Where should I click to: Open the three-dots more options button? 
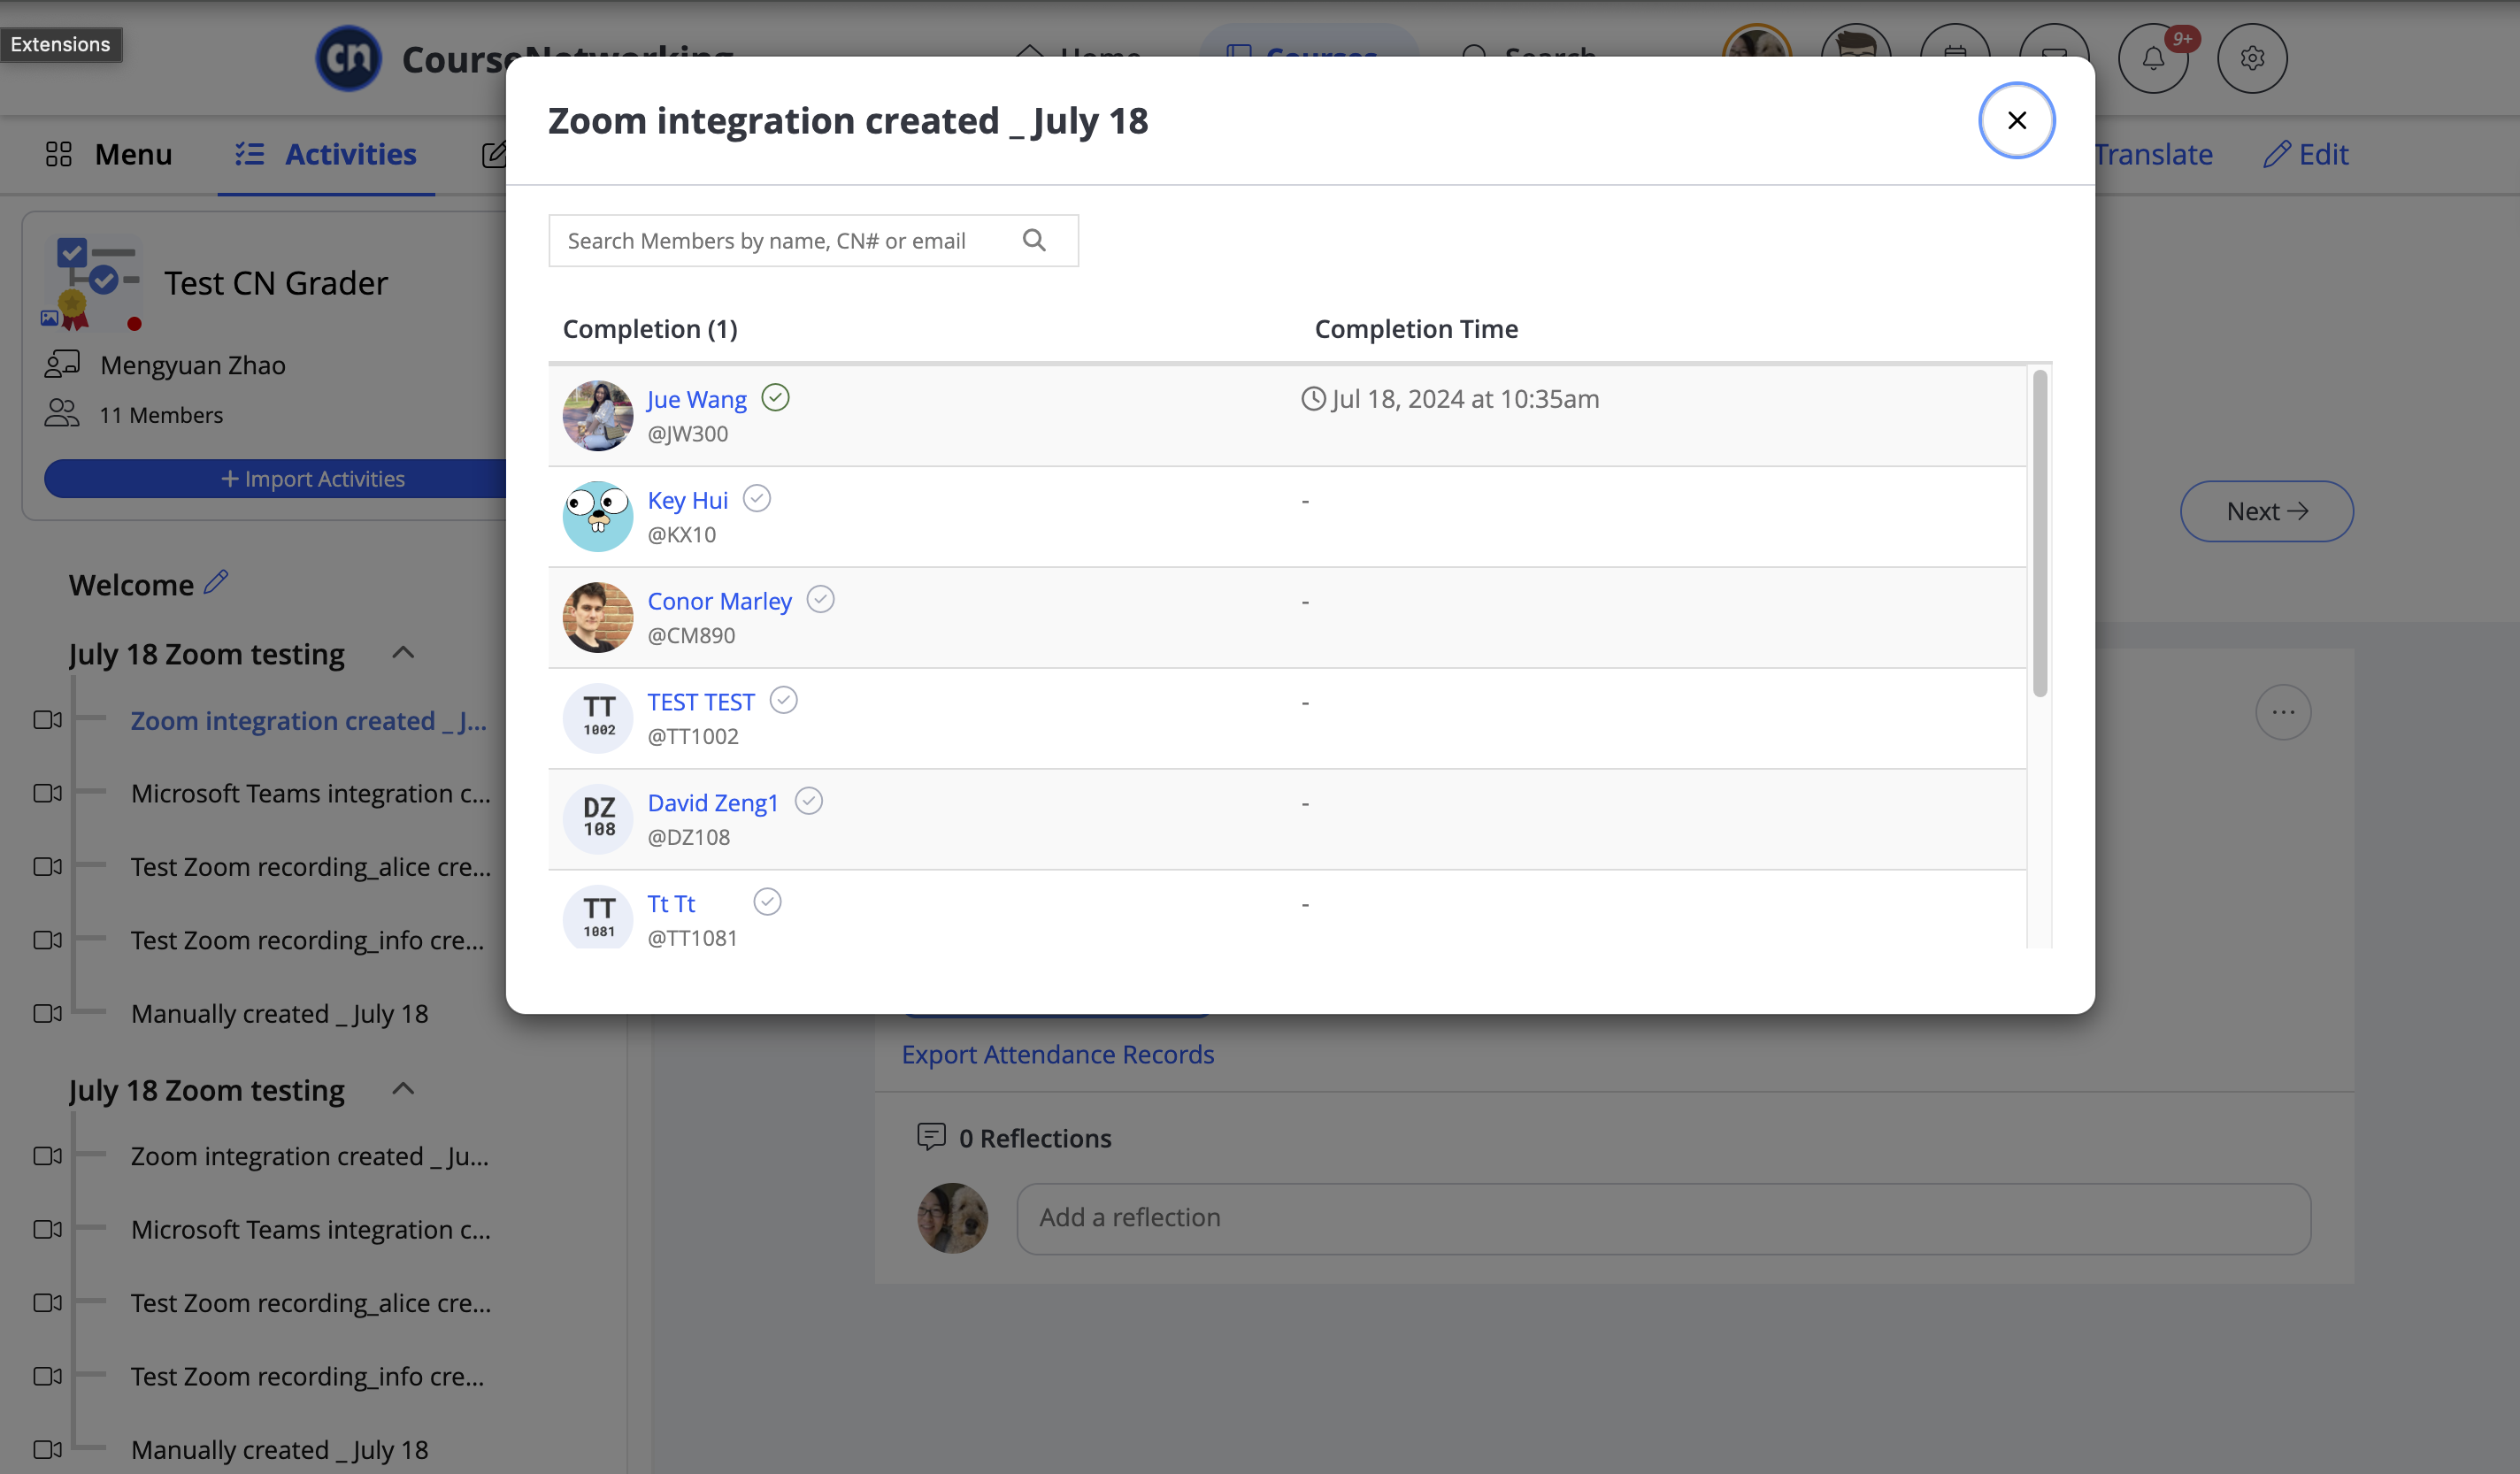click(2283, 712)
